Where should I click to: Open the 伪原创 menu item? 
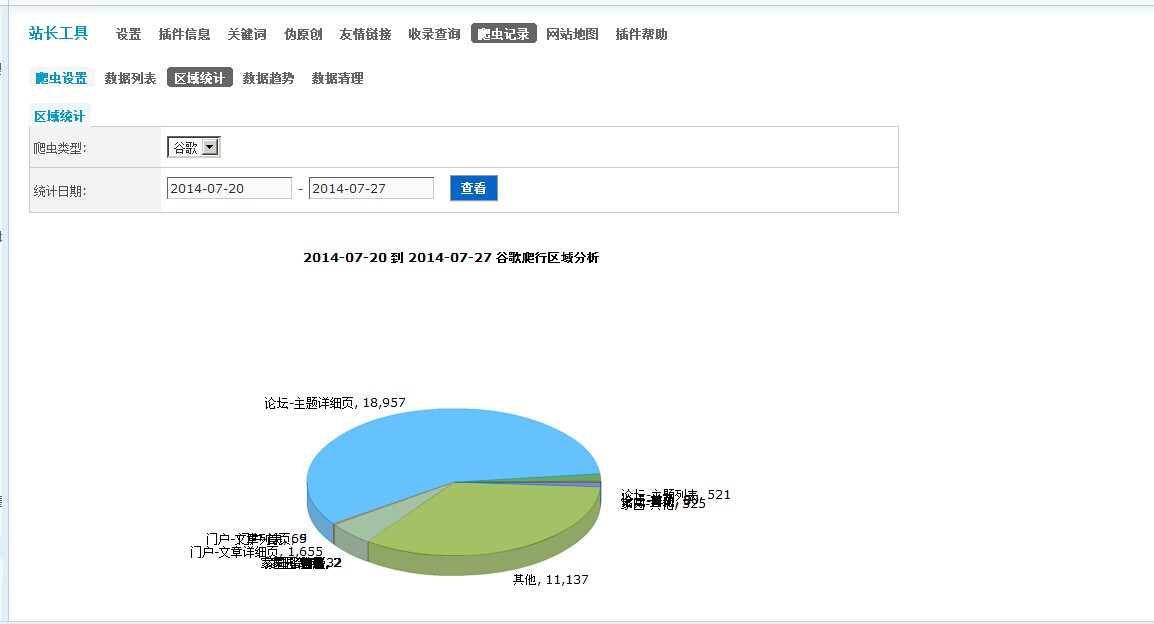pyautogui.click(x=303, y=34)
